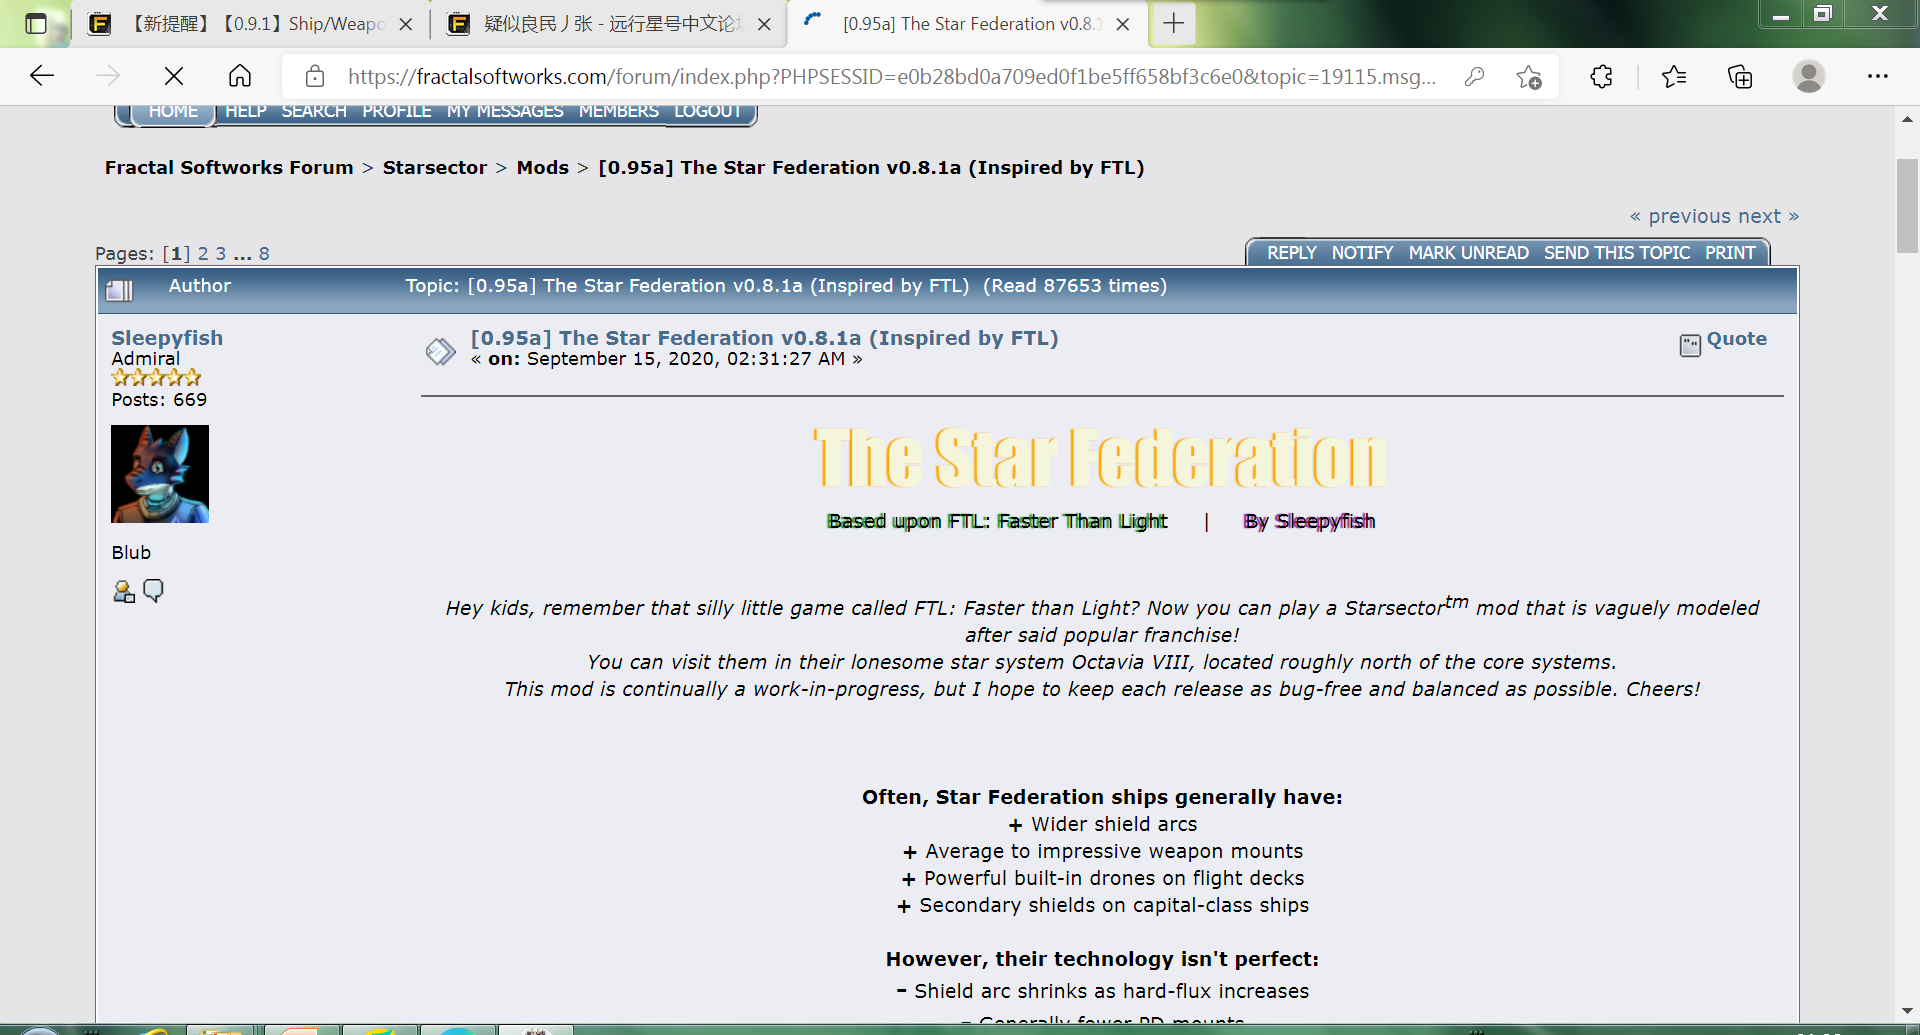Viewport: 1920px width, 1035px height.
Task: Click Sleepyfish's avatar image
Action: (160, 474)
